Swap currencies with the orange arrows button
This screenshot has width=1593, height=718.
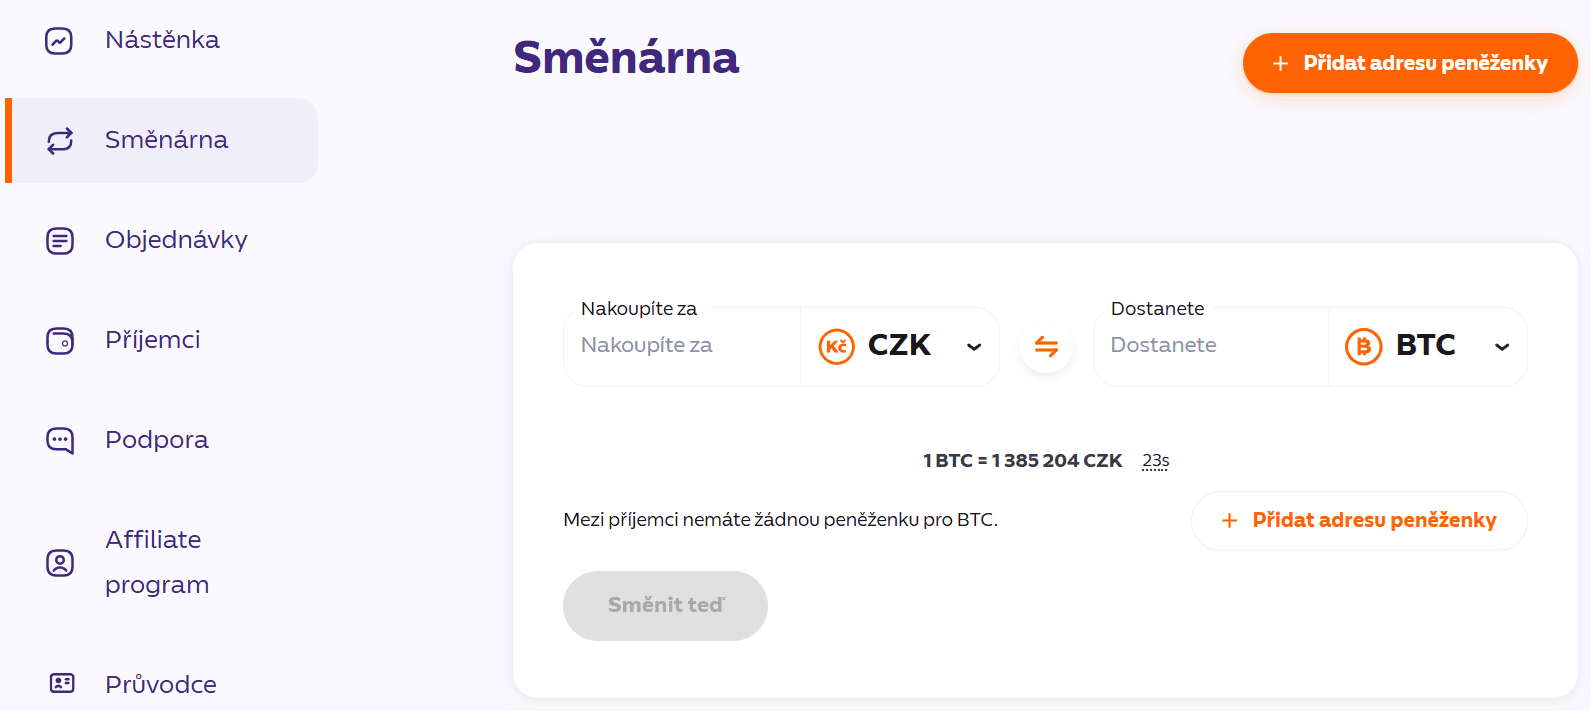coord(1046,347)
